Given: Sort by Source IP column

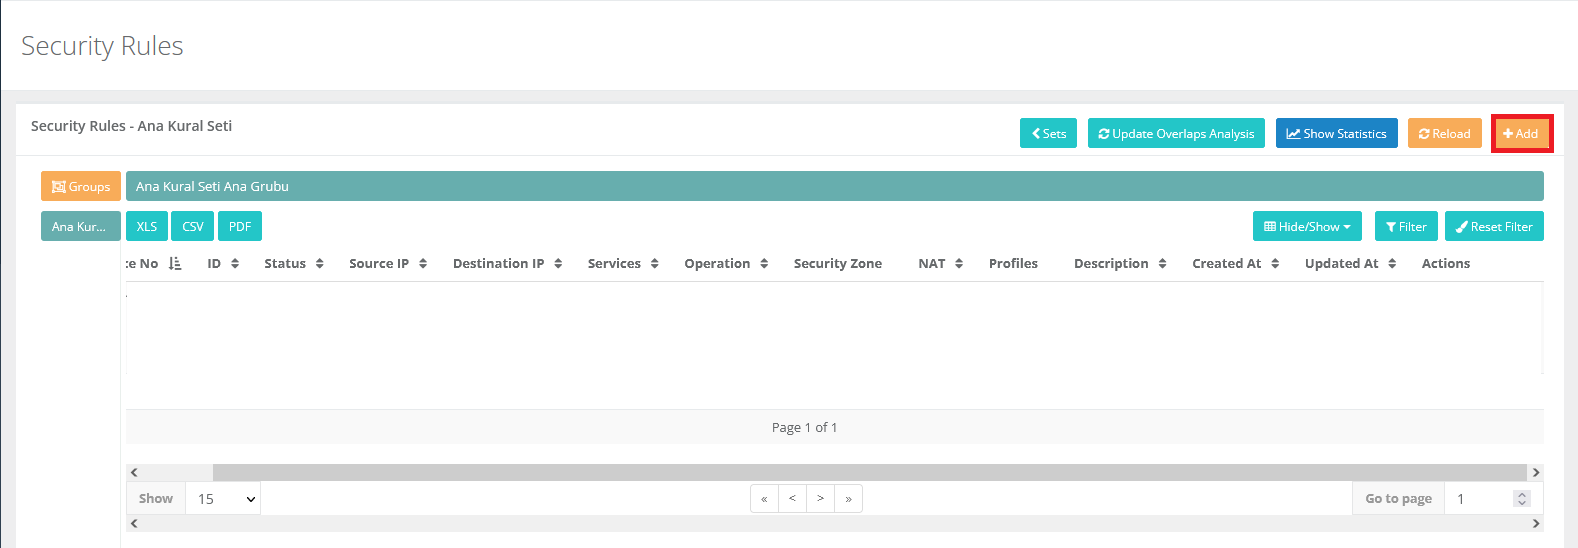Looking at the screenshot, I should click(388, 263).
